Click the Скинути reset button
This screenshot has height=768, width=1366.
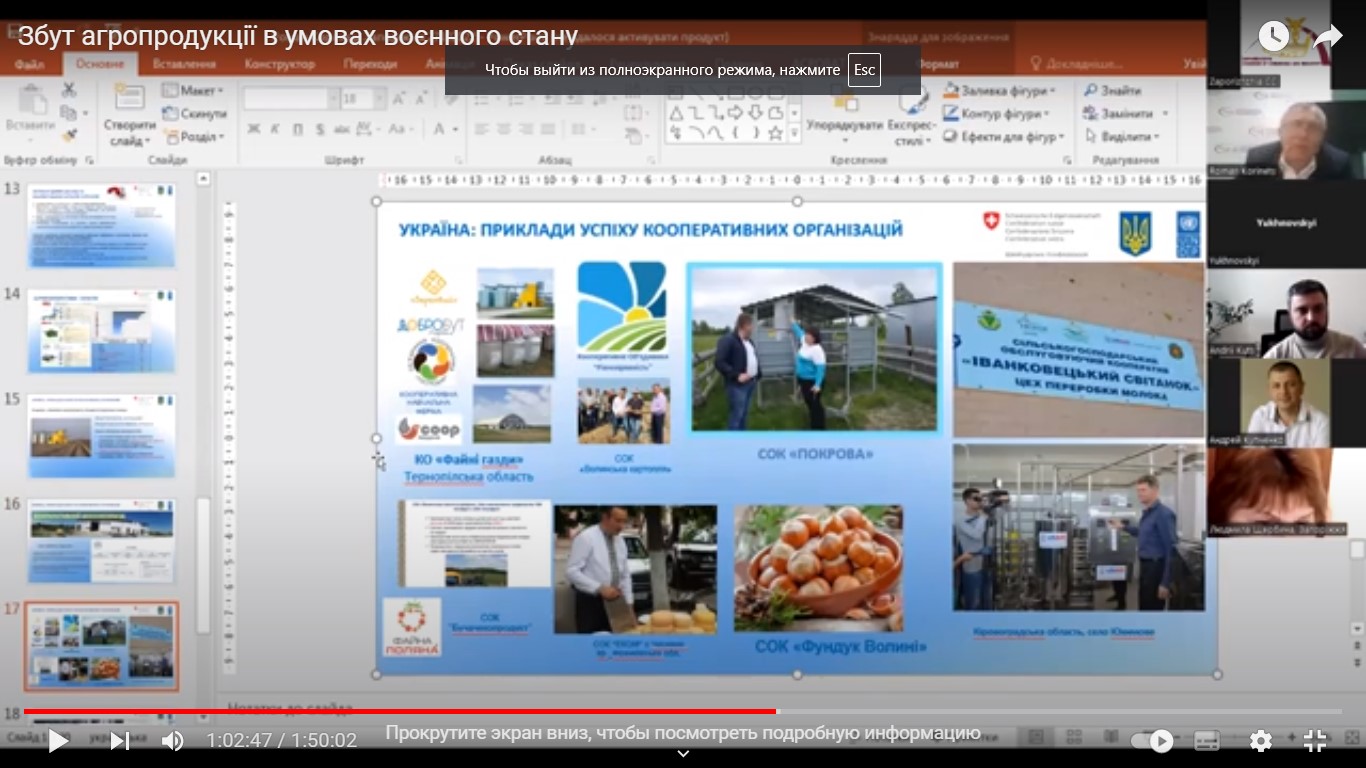tap(194, 114)
